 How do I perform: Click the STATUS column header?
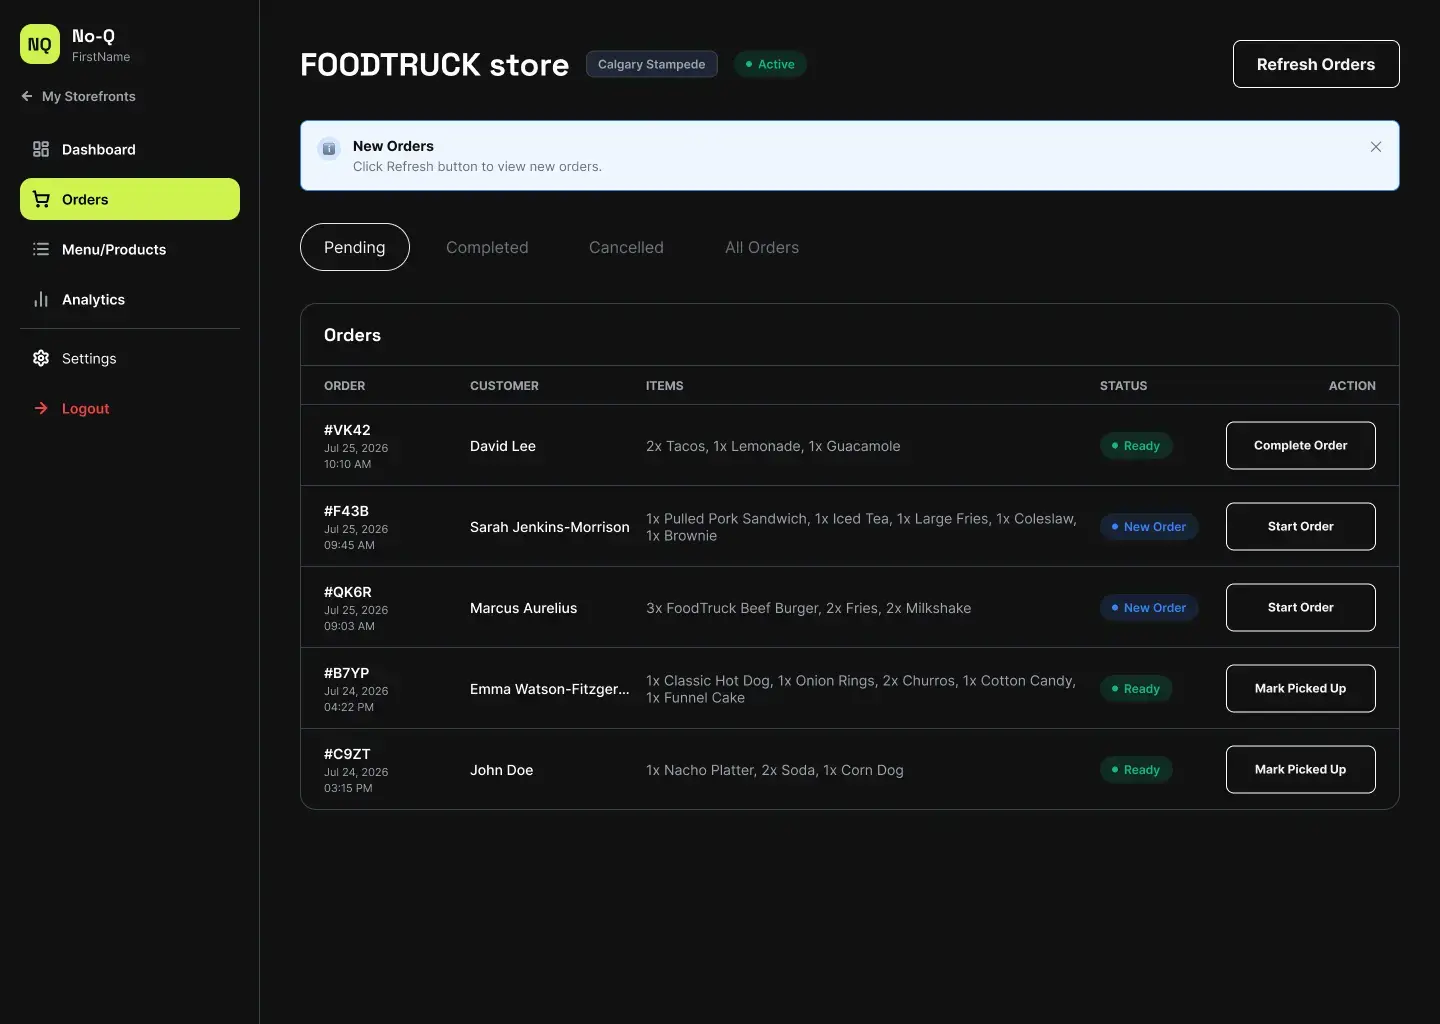tap(1124, 385)
